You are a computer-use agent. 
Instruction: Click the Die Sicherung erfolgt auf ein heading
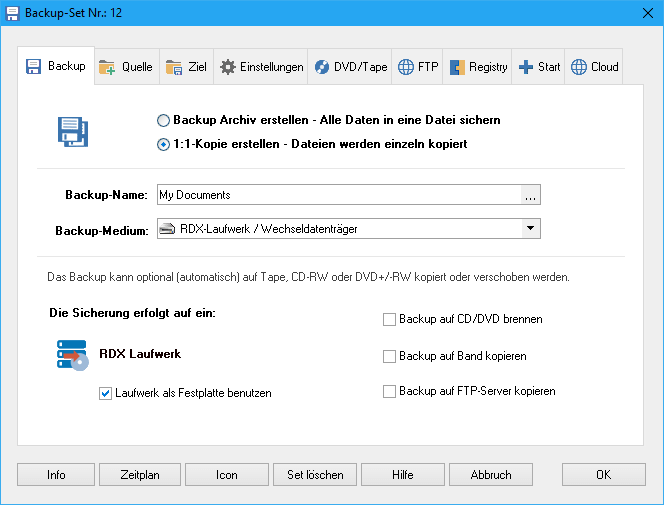pos(132,313)
